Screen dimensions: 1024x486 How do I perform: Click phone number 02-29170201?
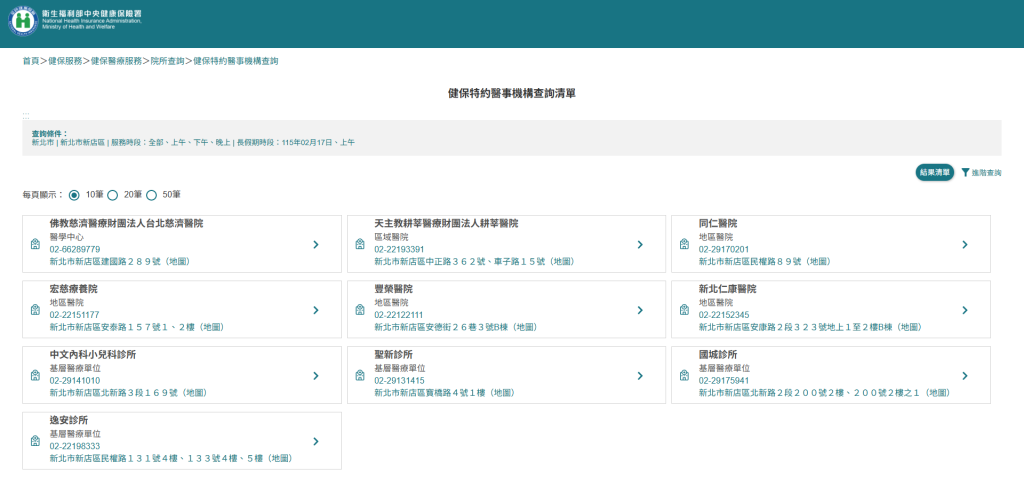coord(724,249)
